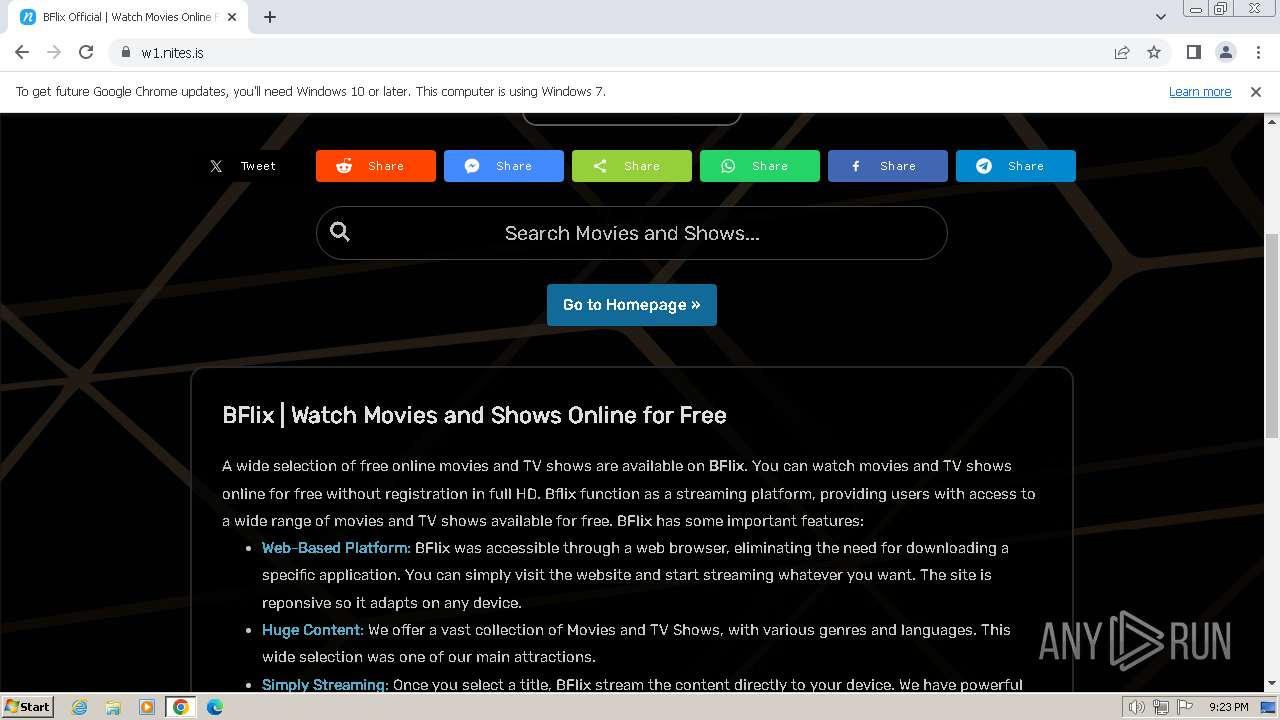1280x720 pixels.
Task: Open Microsoft Edge from the taskbar
Action: (x=215, y=707)
